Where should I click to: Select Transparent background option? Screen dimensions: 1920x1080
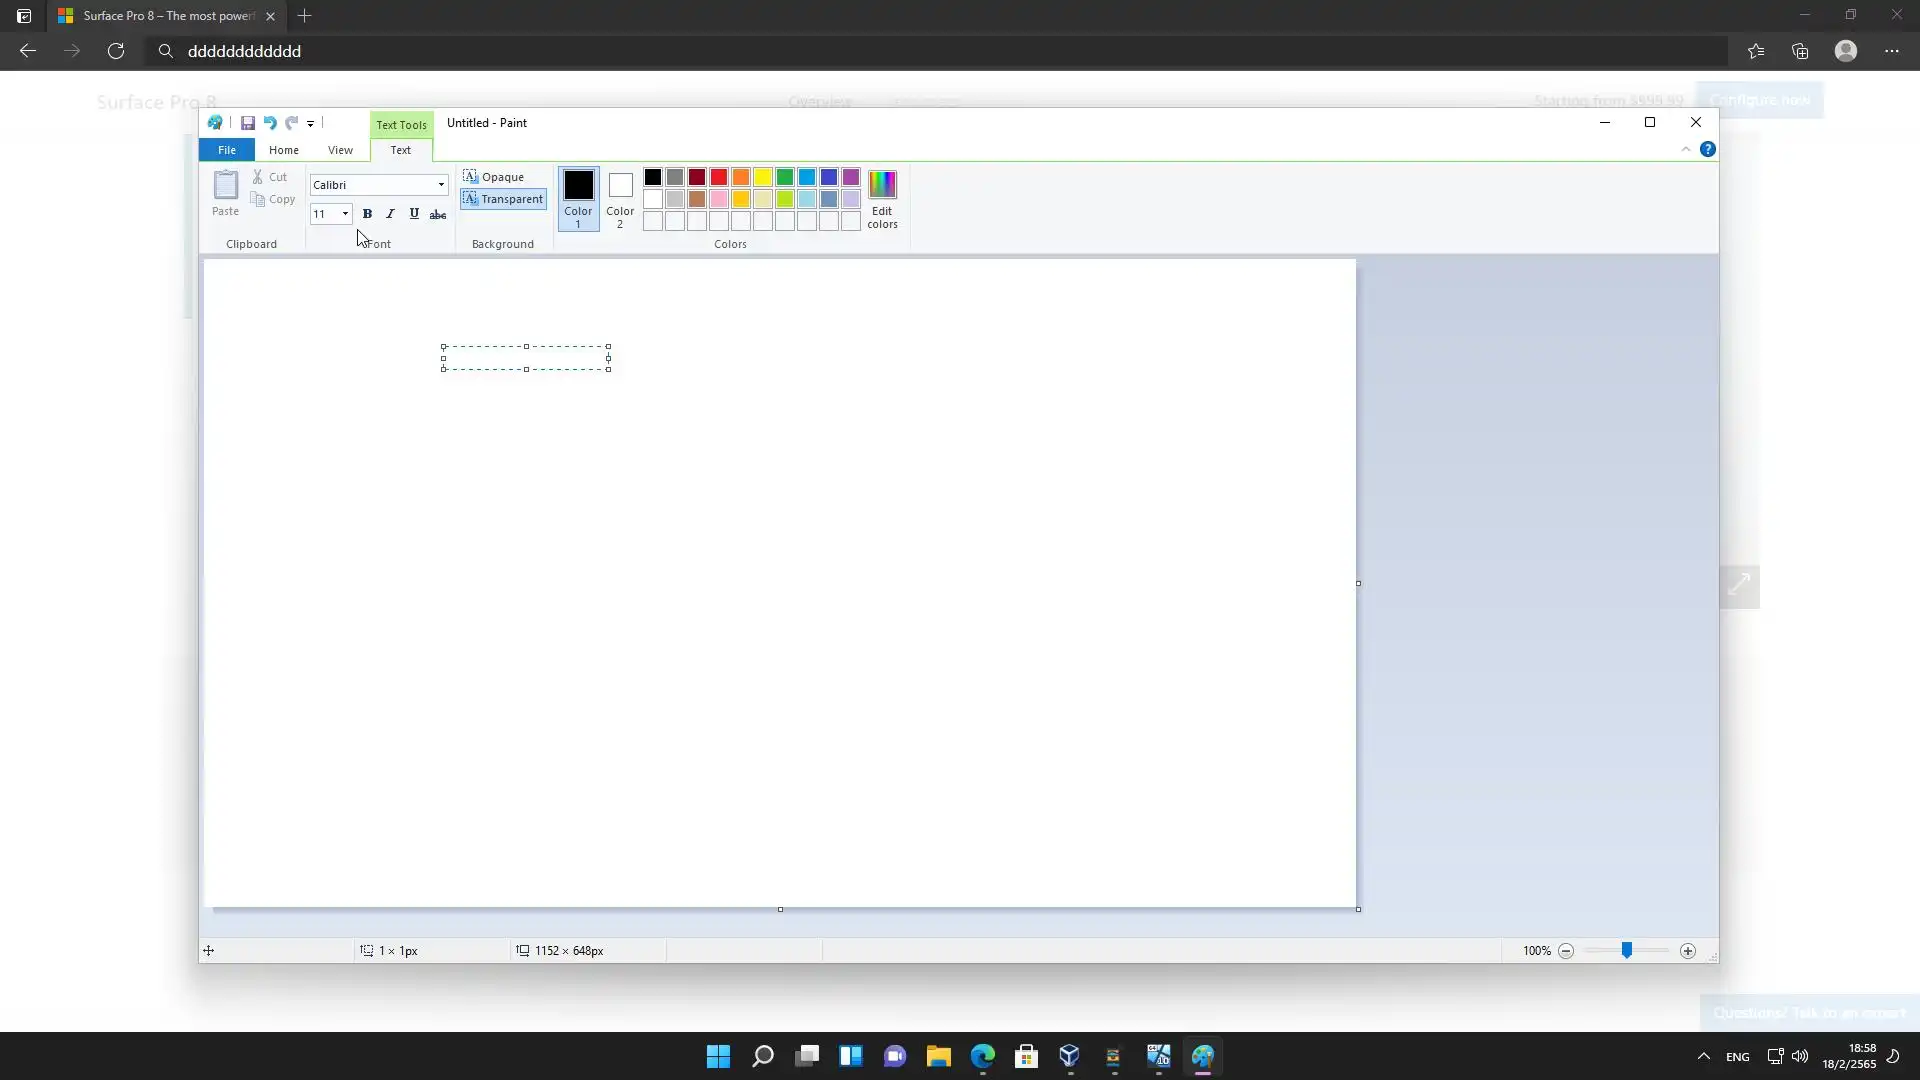click(x=503, y=199)
